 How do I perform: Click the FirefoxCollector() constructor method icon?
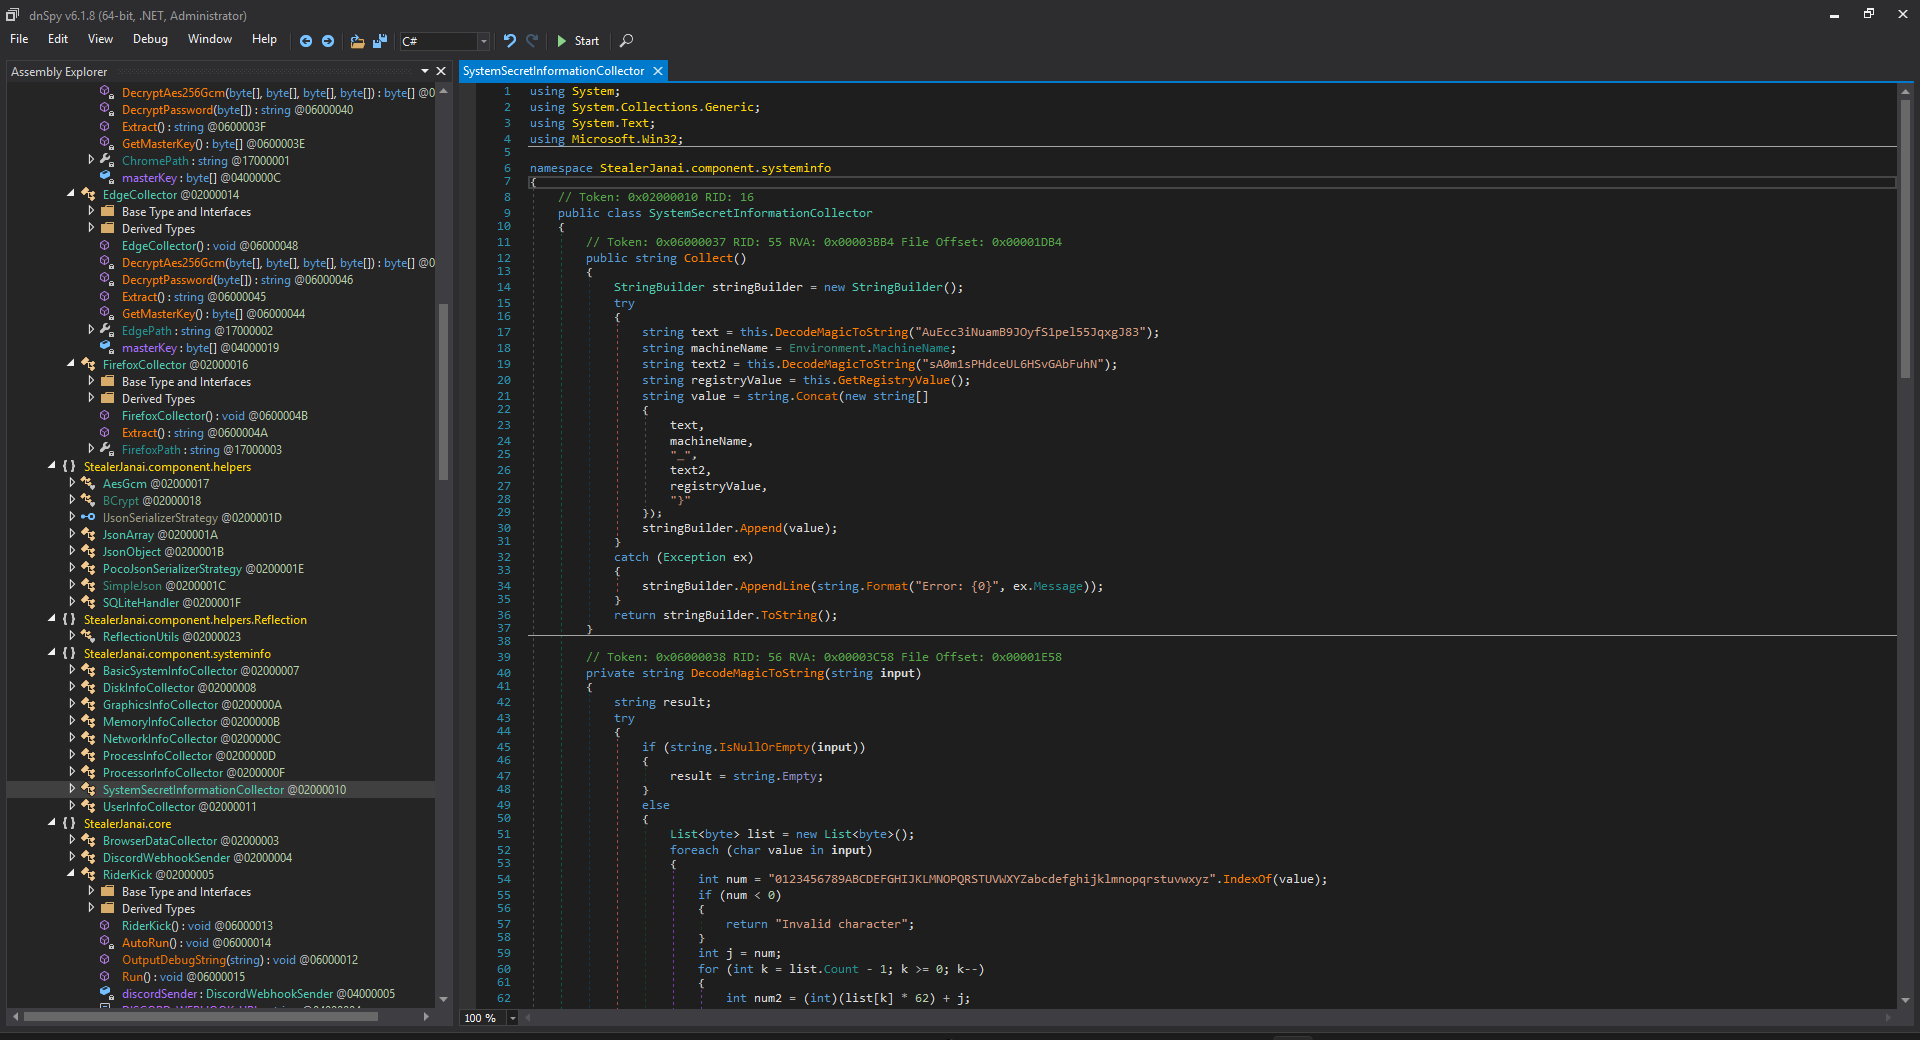[x=107, y=416]
